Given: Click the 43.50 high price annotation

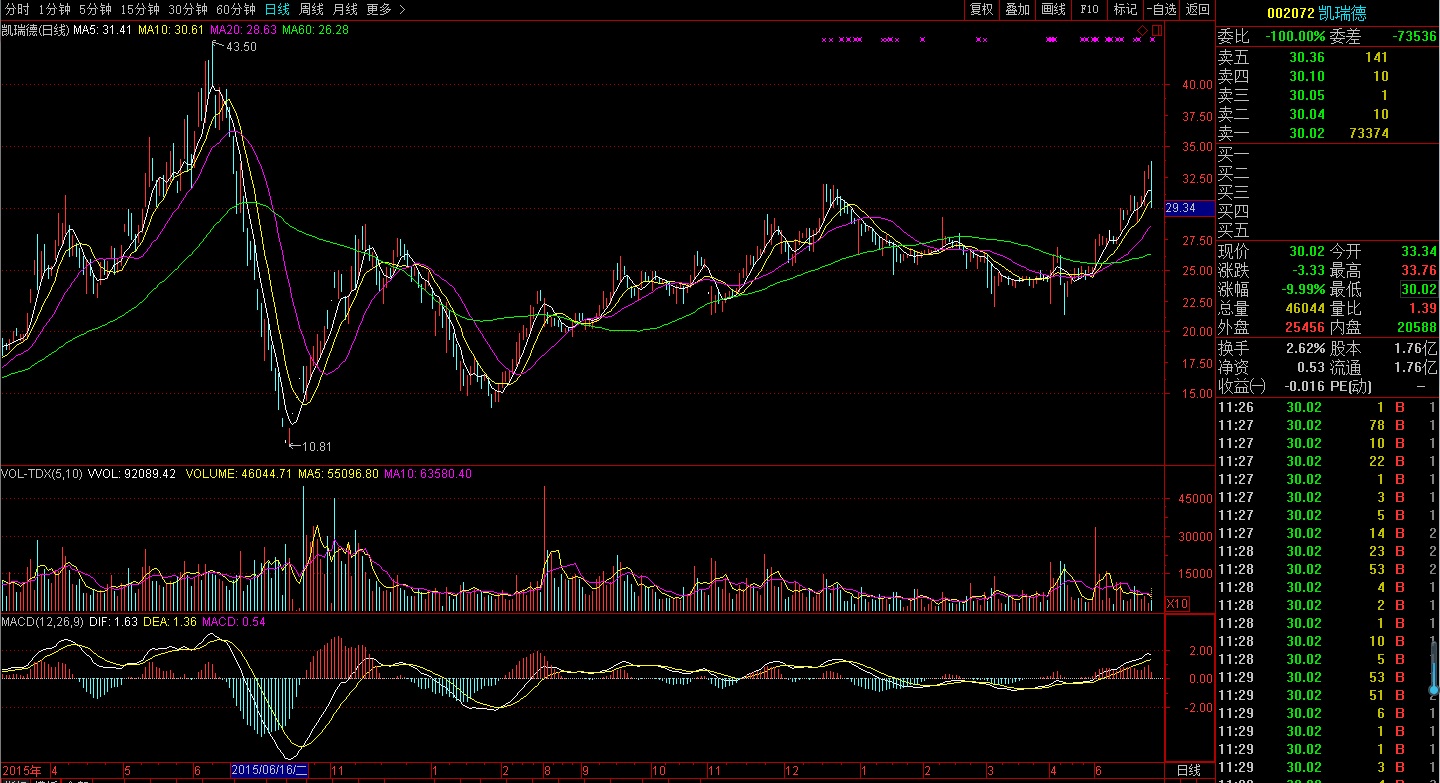Looking at the screenshot, I should click(242, 47).
